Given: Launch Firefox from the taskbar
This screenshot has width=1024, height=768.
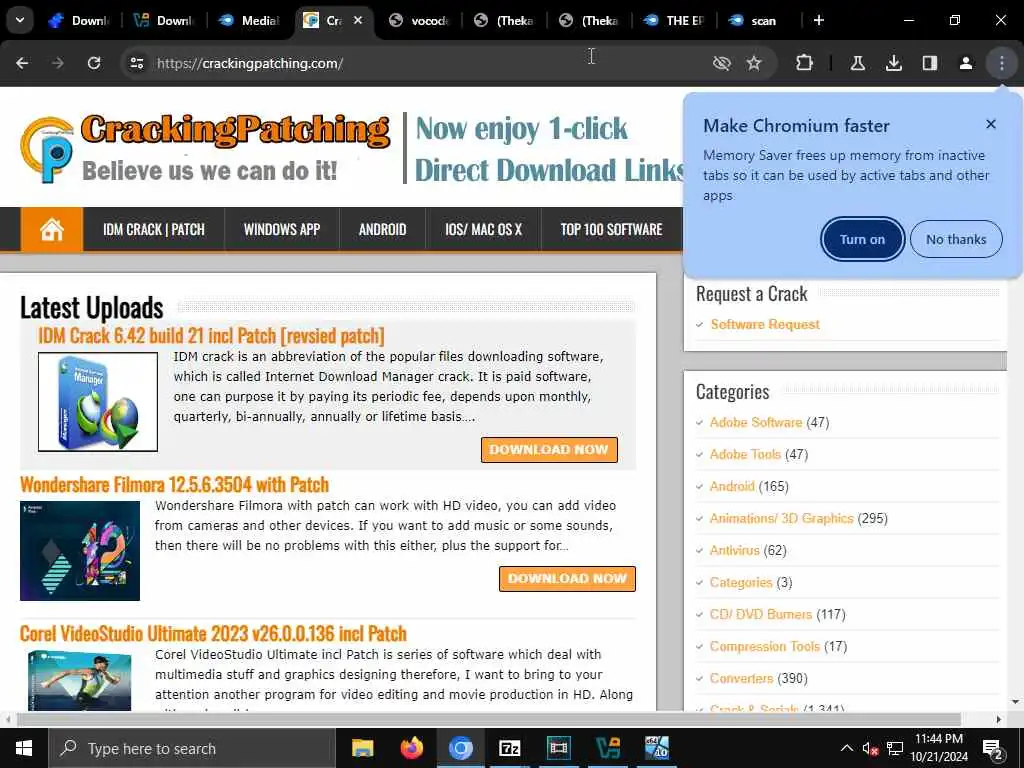Looking at the screenshot, I should click(x=411, y=748).
